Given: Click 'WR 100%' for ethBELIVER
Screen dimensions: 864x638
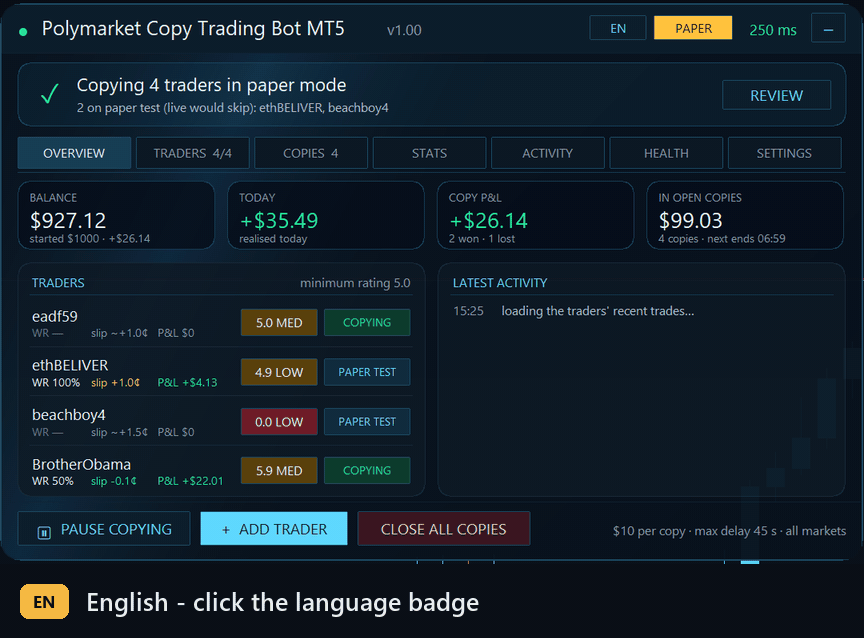Looking at the screenshot, I should 56,382.
